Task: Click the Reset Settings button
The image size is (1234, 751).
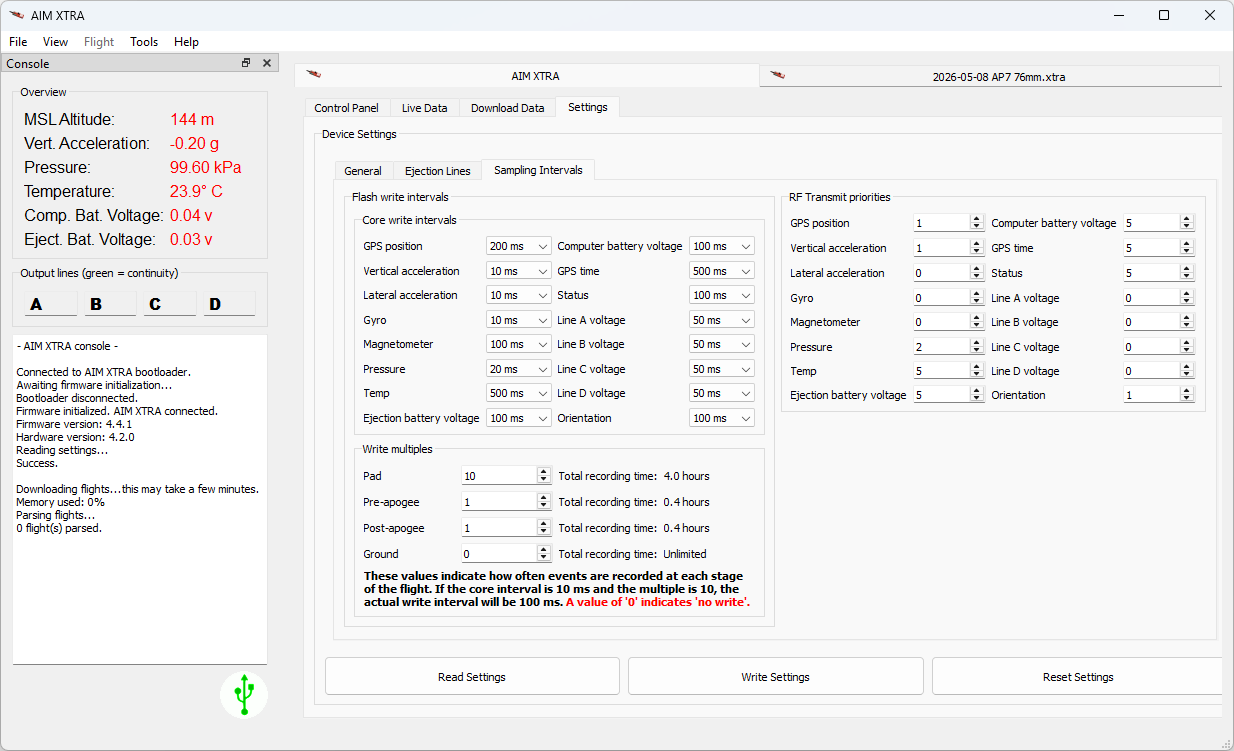Action: 1077,677
